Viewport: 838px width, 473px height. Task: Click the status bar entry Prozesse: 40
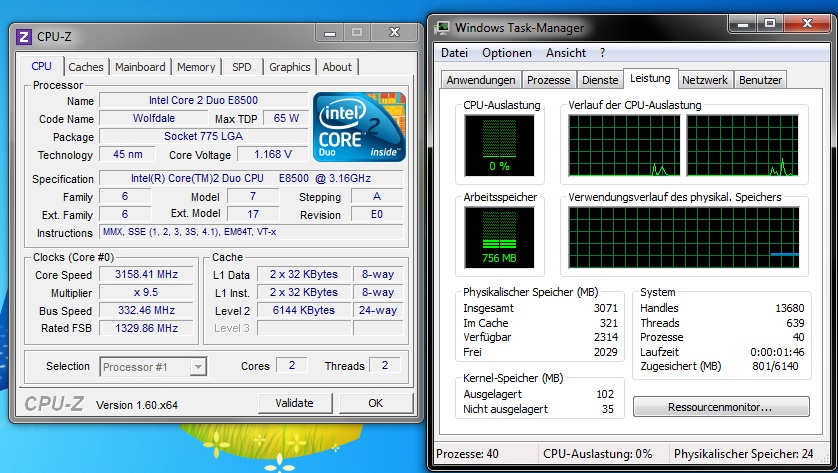[x=468, y=454]
